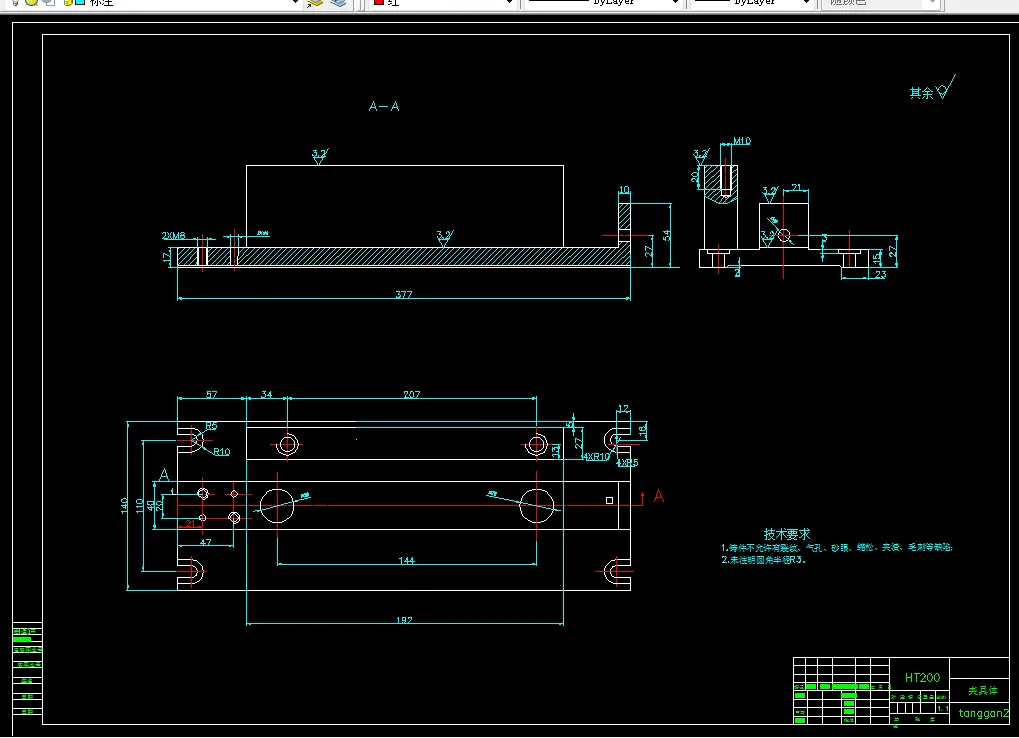The image size is (1019, 738).
Task: Expand the 红 color control dropdown
Action: (508, 3)
